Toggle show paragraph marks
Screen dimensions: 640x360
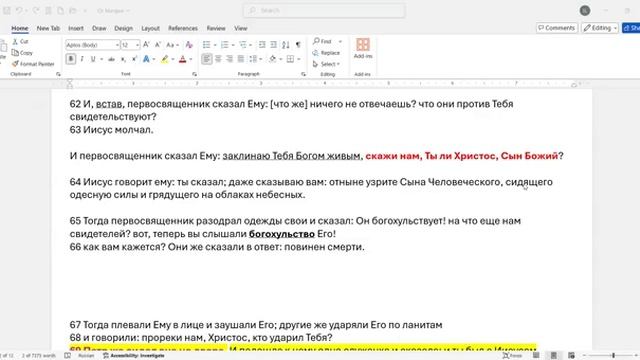298,44
